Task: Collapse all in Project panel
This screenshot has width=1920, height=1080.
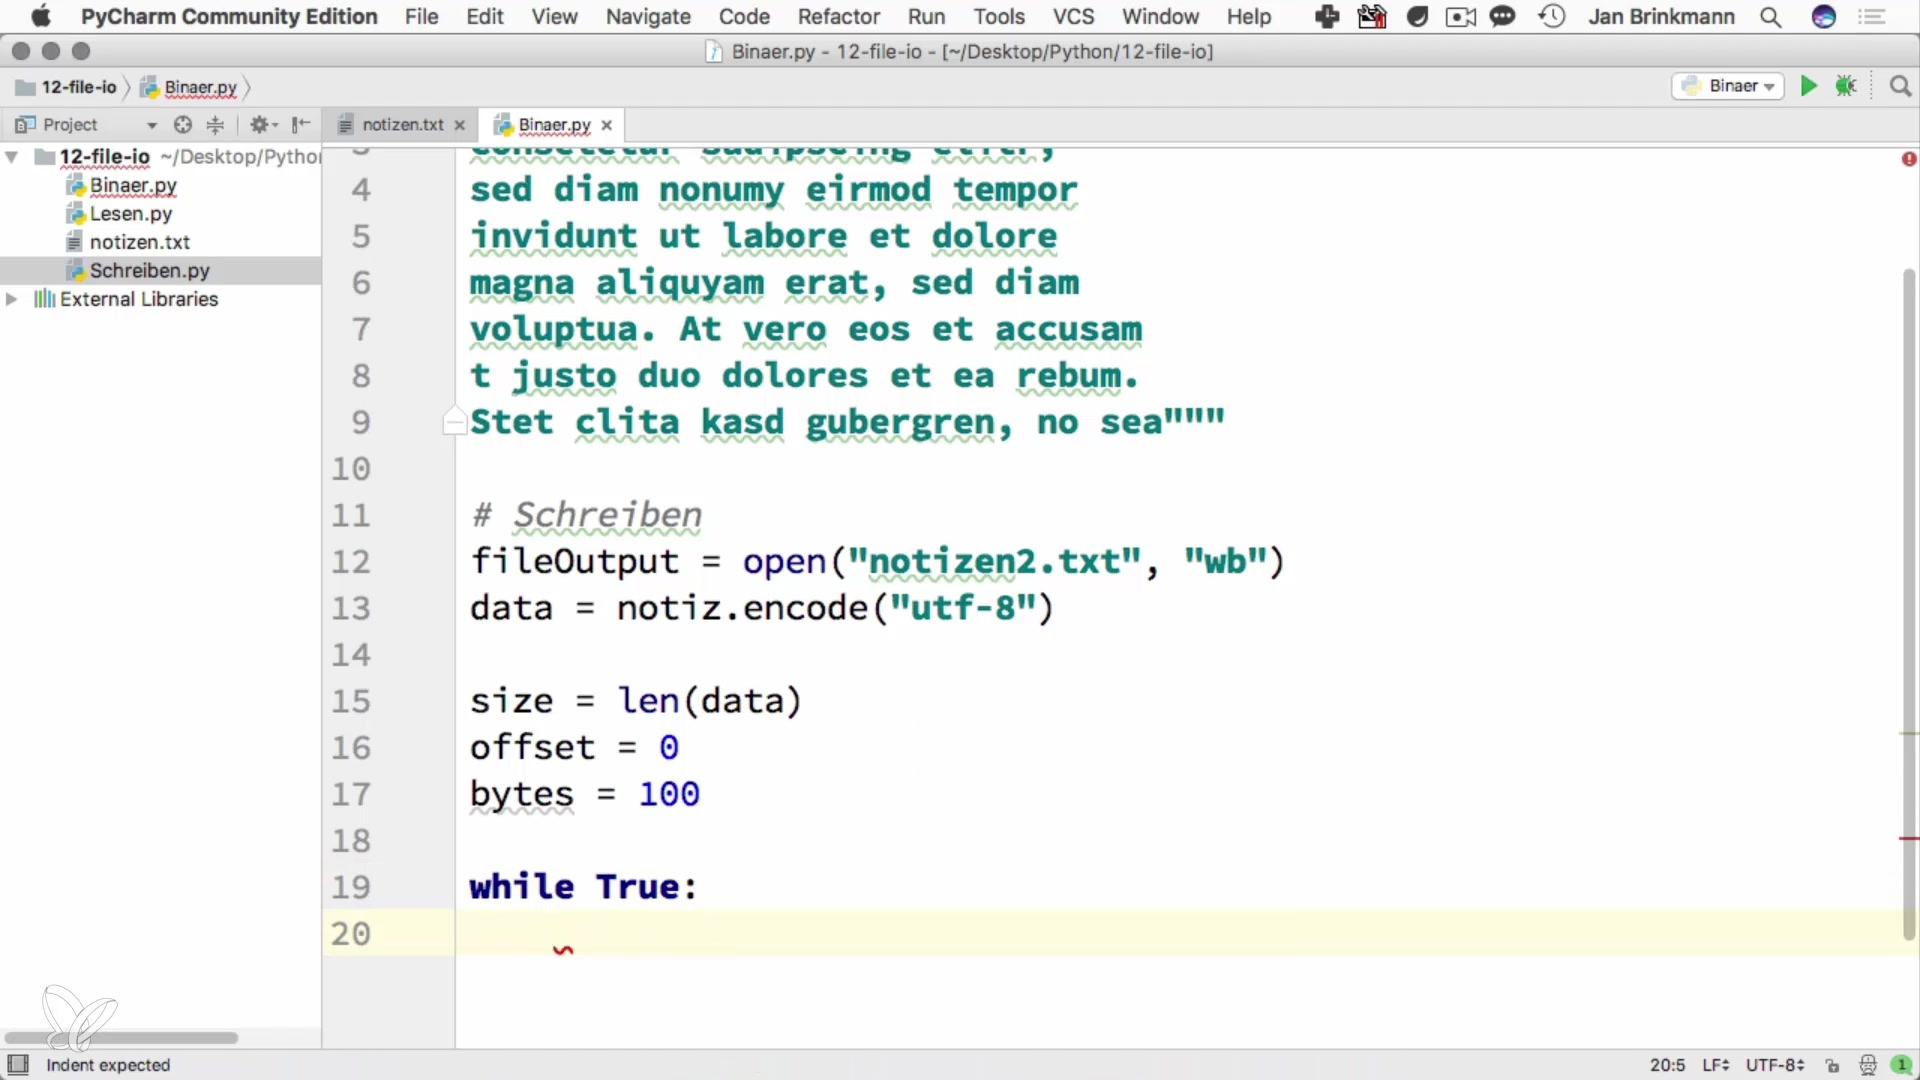Action: click(215, 124)
